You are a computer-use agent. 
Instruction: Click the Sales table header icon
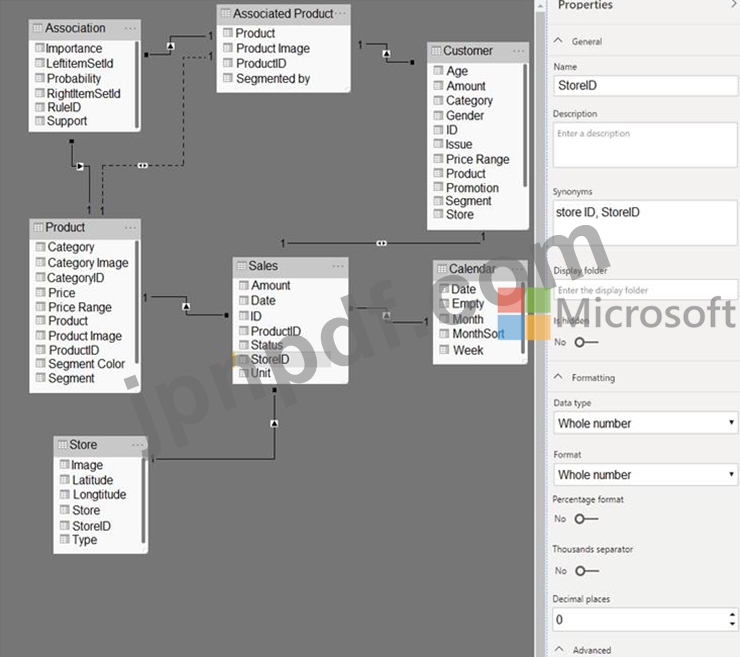(242, 266)
